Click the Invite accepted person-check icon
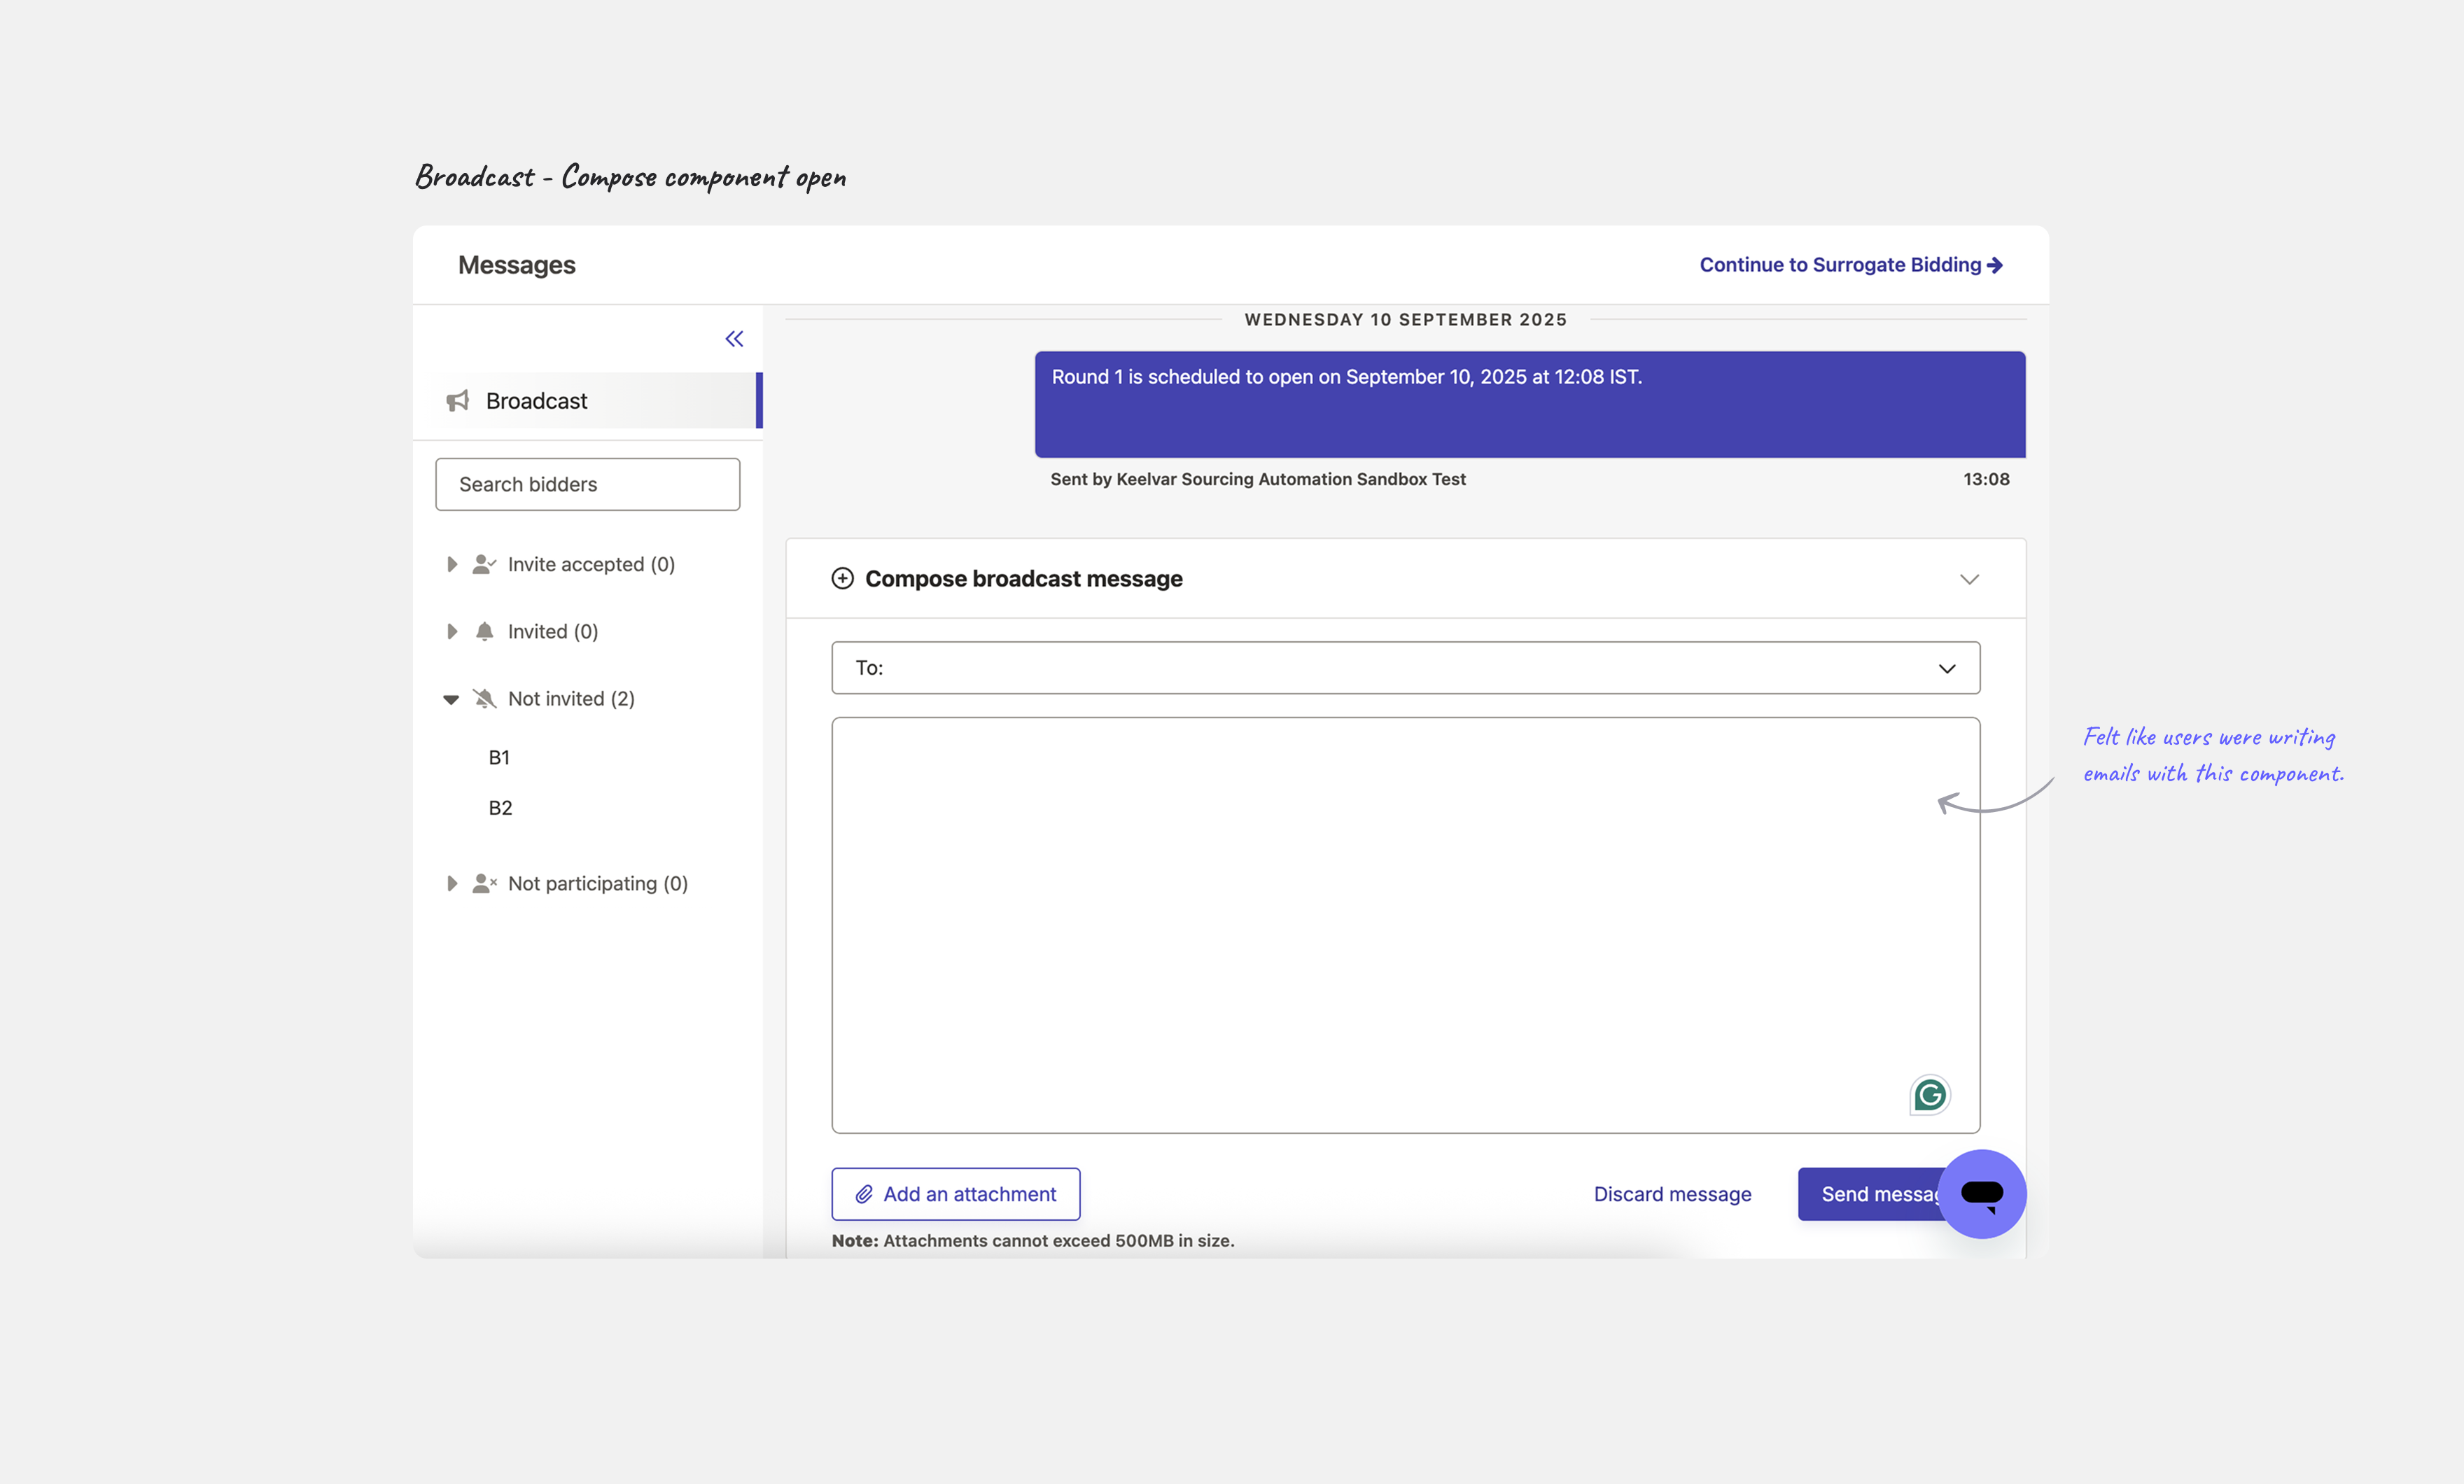Viewport: 2464px width, 1484px height. point(484,564)
